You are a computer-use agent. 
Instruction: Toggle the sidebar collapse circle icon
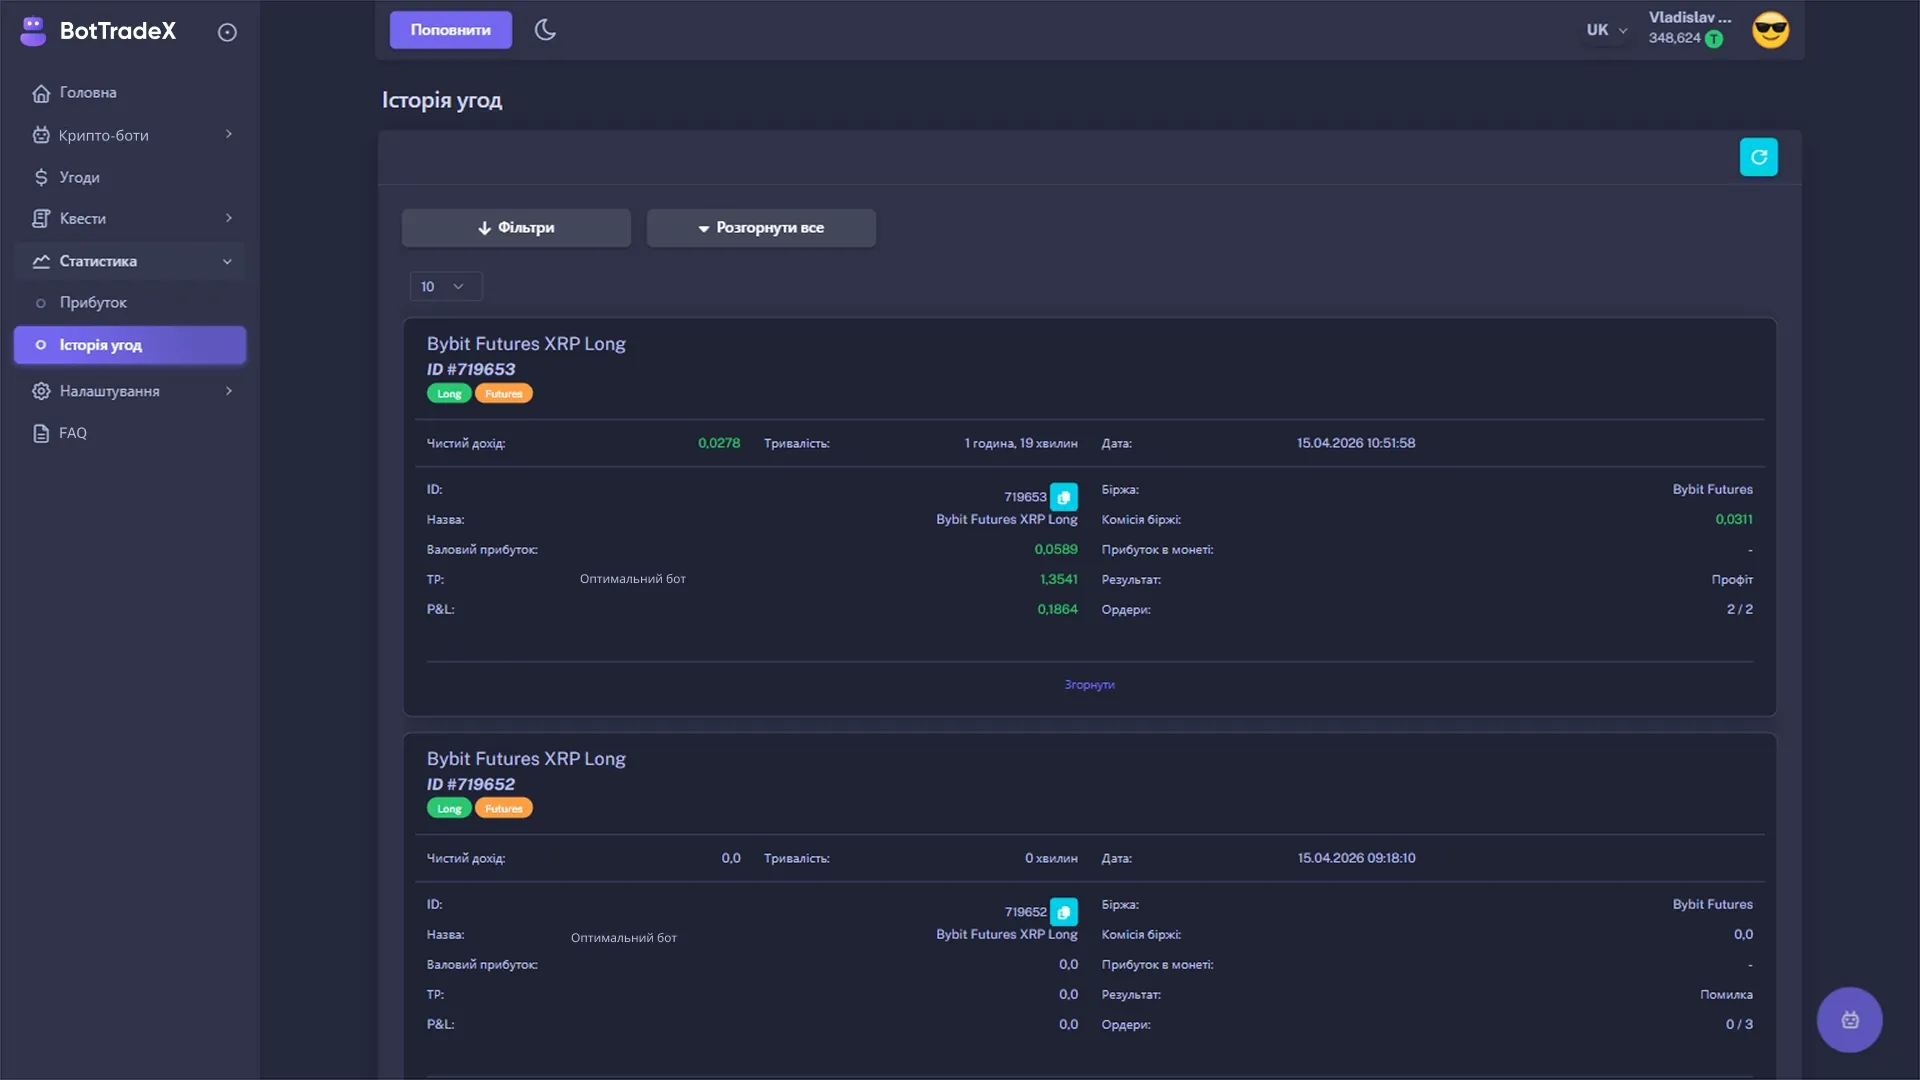point(227,32)
